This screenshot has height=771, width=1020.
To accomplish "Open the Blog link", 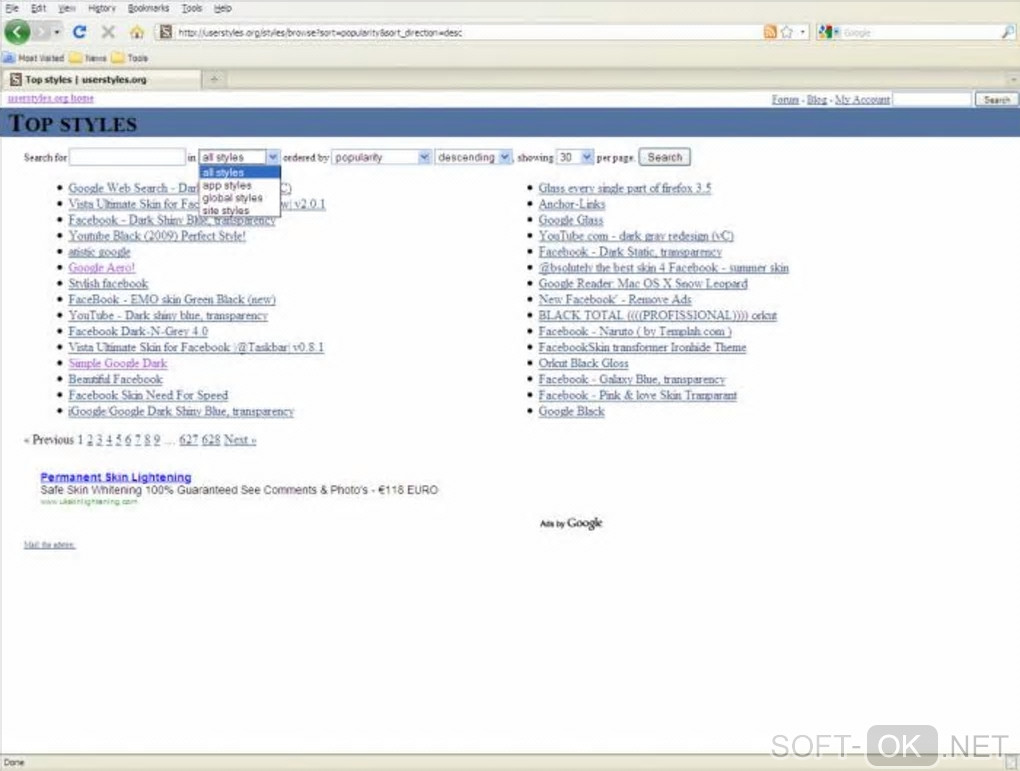I will tap(817, 100).
